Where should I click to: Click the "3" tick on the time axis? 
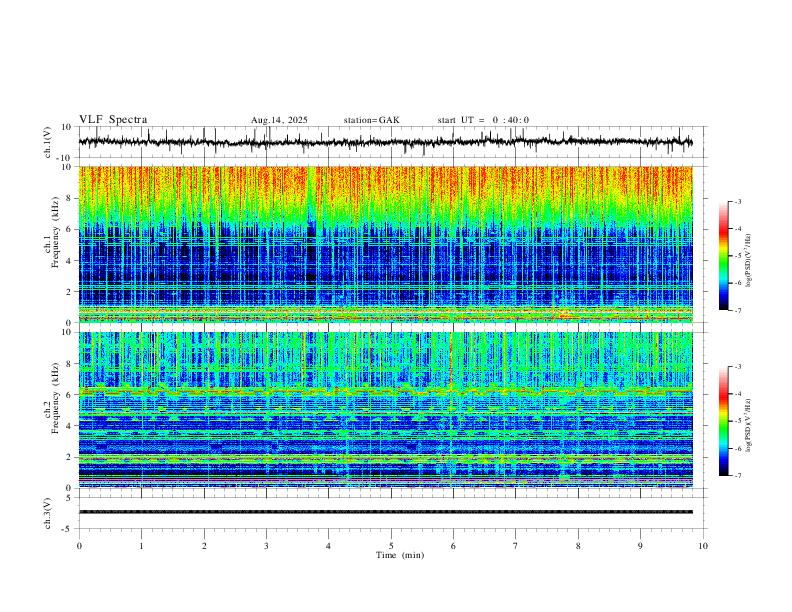(266, 546)
